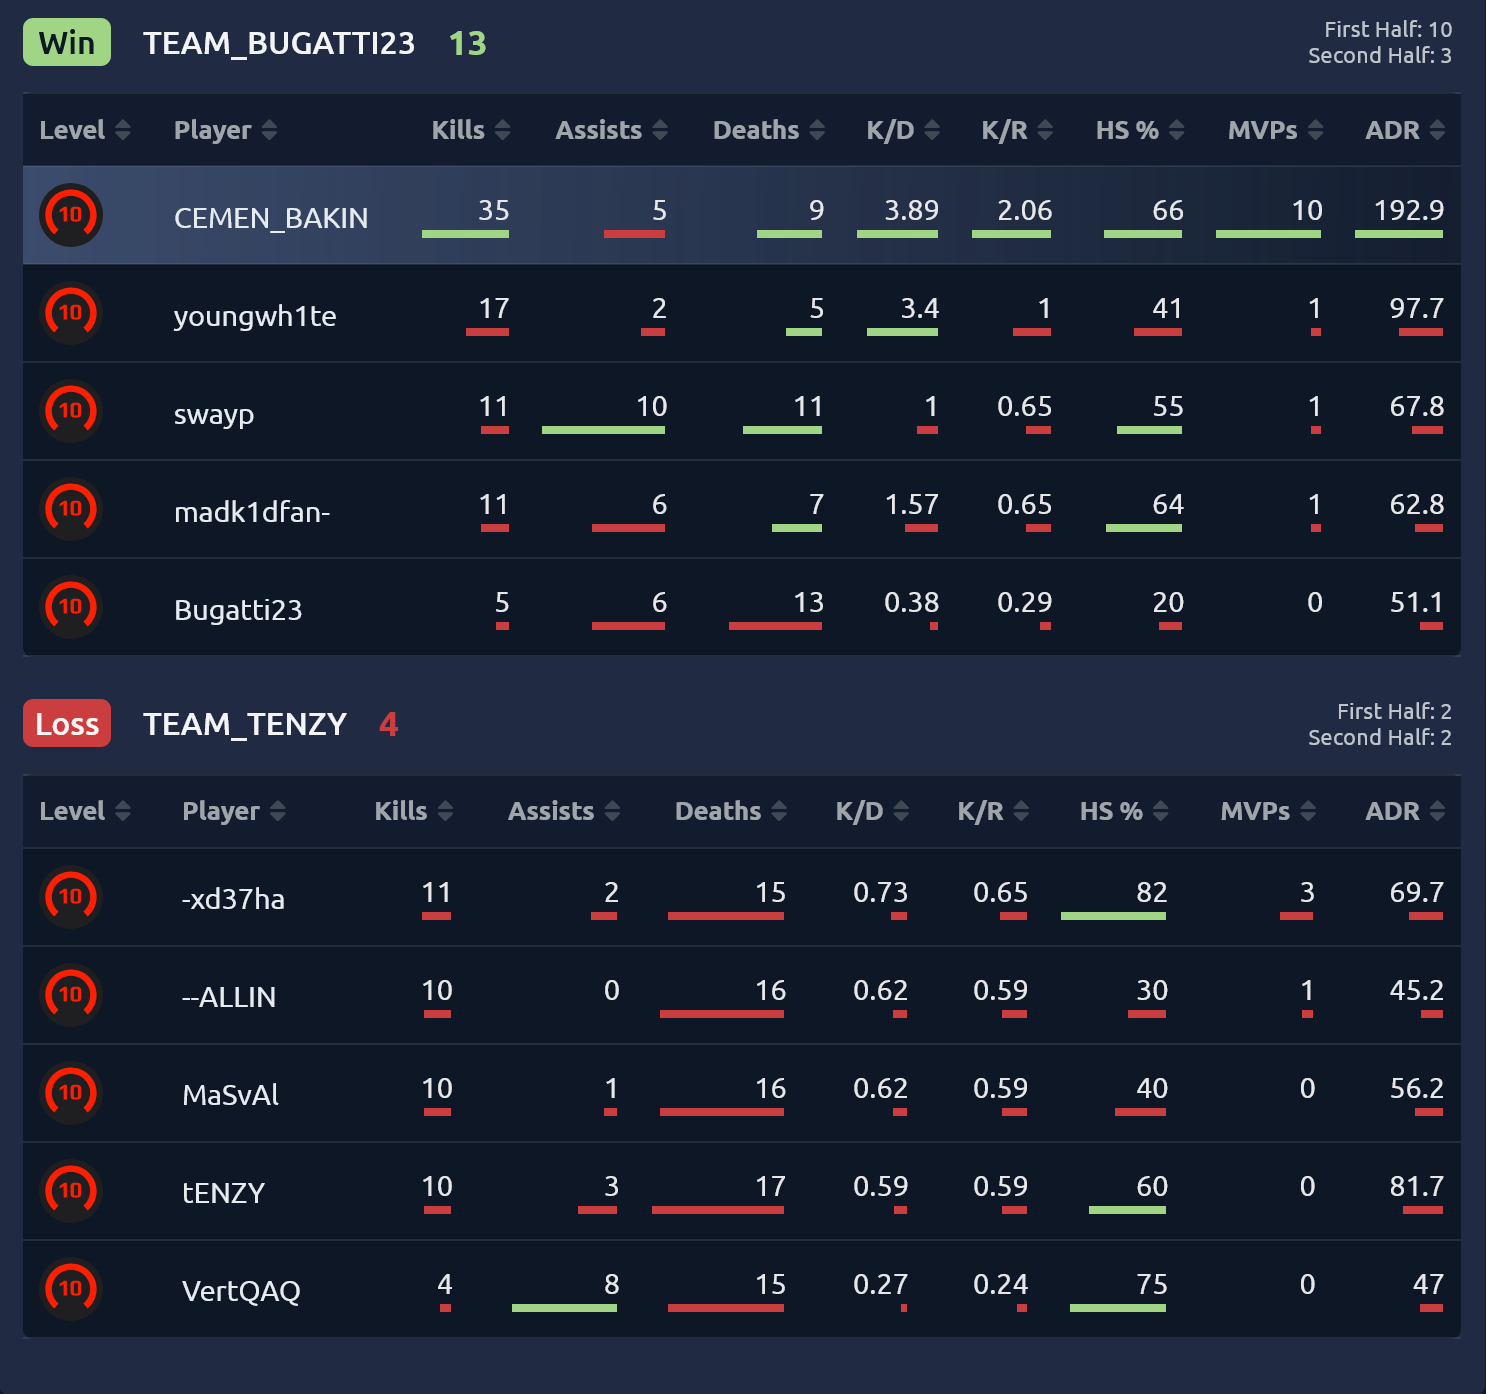Open --ALLIN player profile

click(229, 997)
